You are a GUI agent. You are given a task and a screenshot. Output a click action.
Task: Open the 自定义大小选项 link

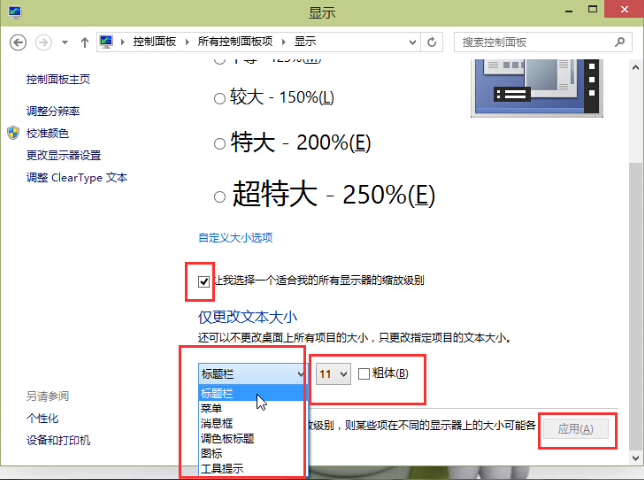pos(235,238)
